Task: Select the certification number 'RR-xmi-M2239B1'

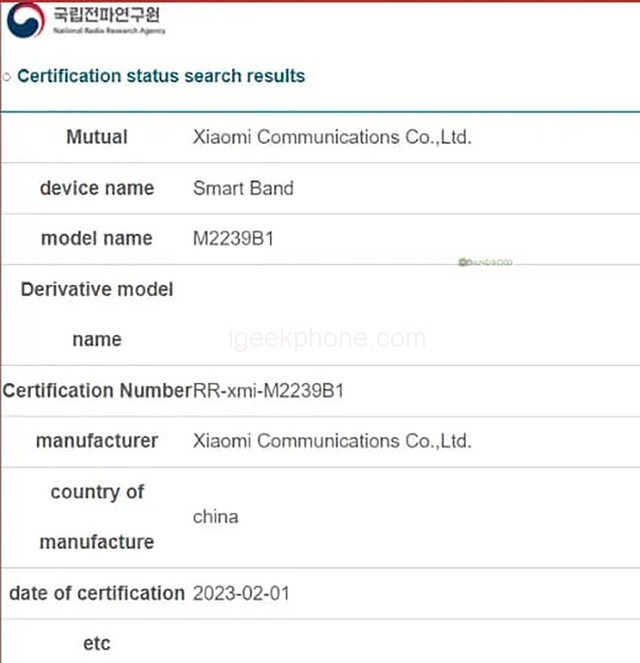Action: click(268, 391)
